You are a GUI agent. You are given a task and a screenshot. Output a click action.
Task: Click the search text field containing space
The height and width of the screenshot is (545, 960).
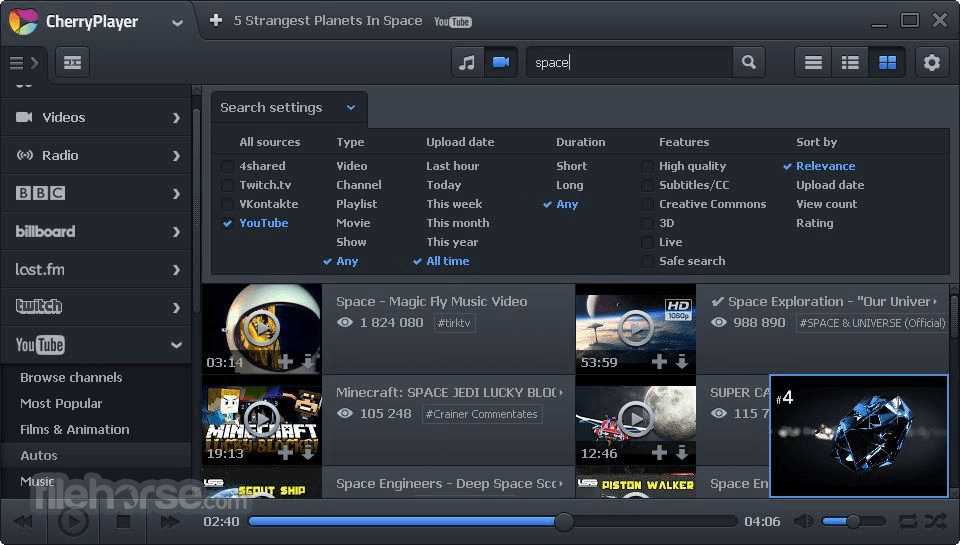pos(629,62)
